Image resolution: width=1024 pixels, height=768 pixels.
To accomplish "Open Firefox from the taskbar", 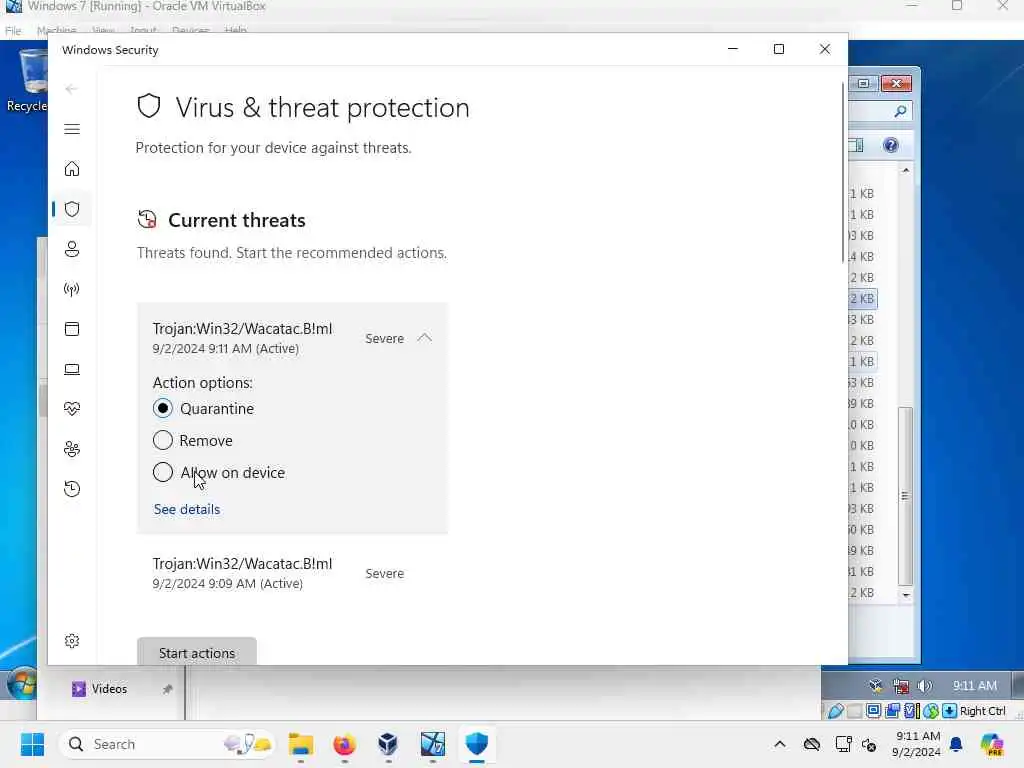I will tap(345, 744).
